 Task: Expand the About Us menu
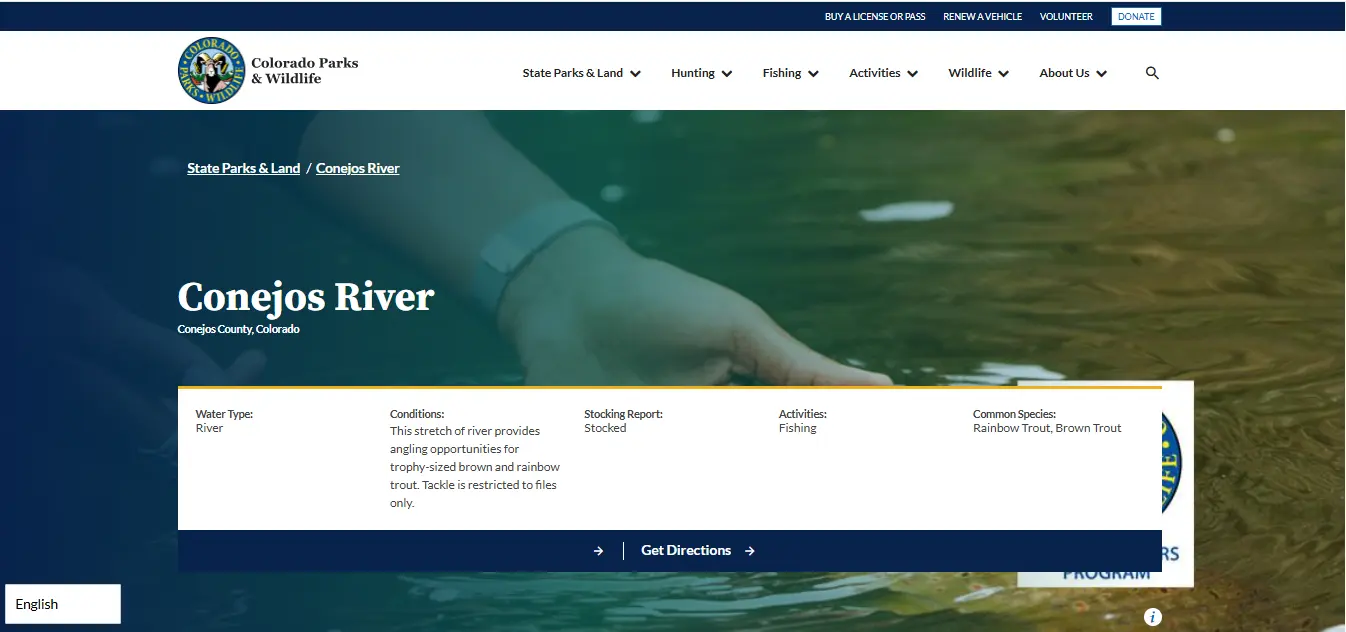click(1072, 73)
